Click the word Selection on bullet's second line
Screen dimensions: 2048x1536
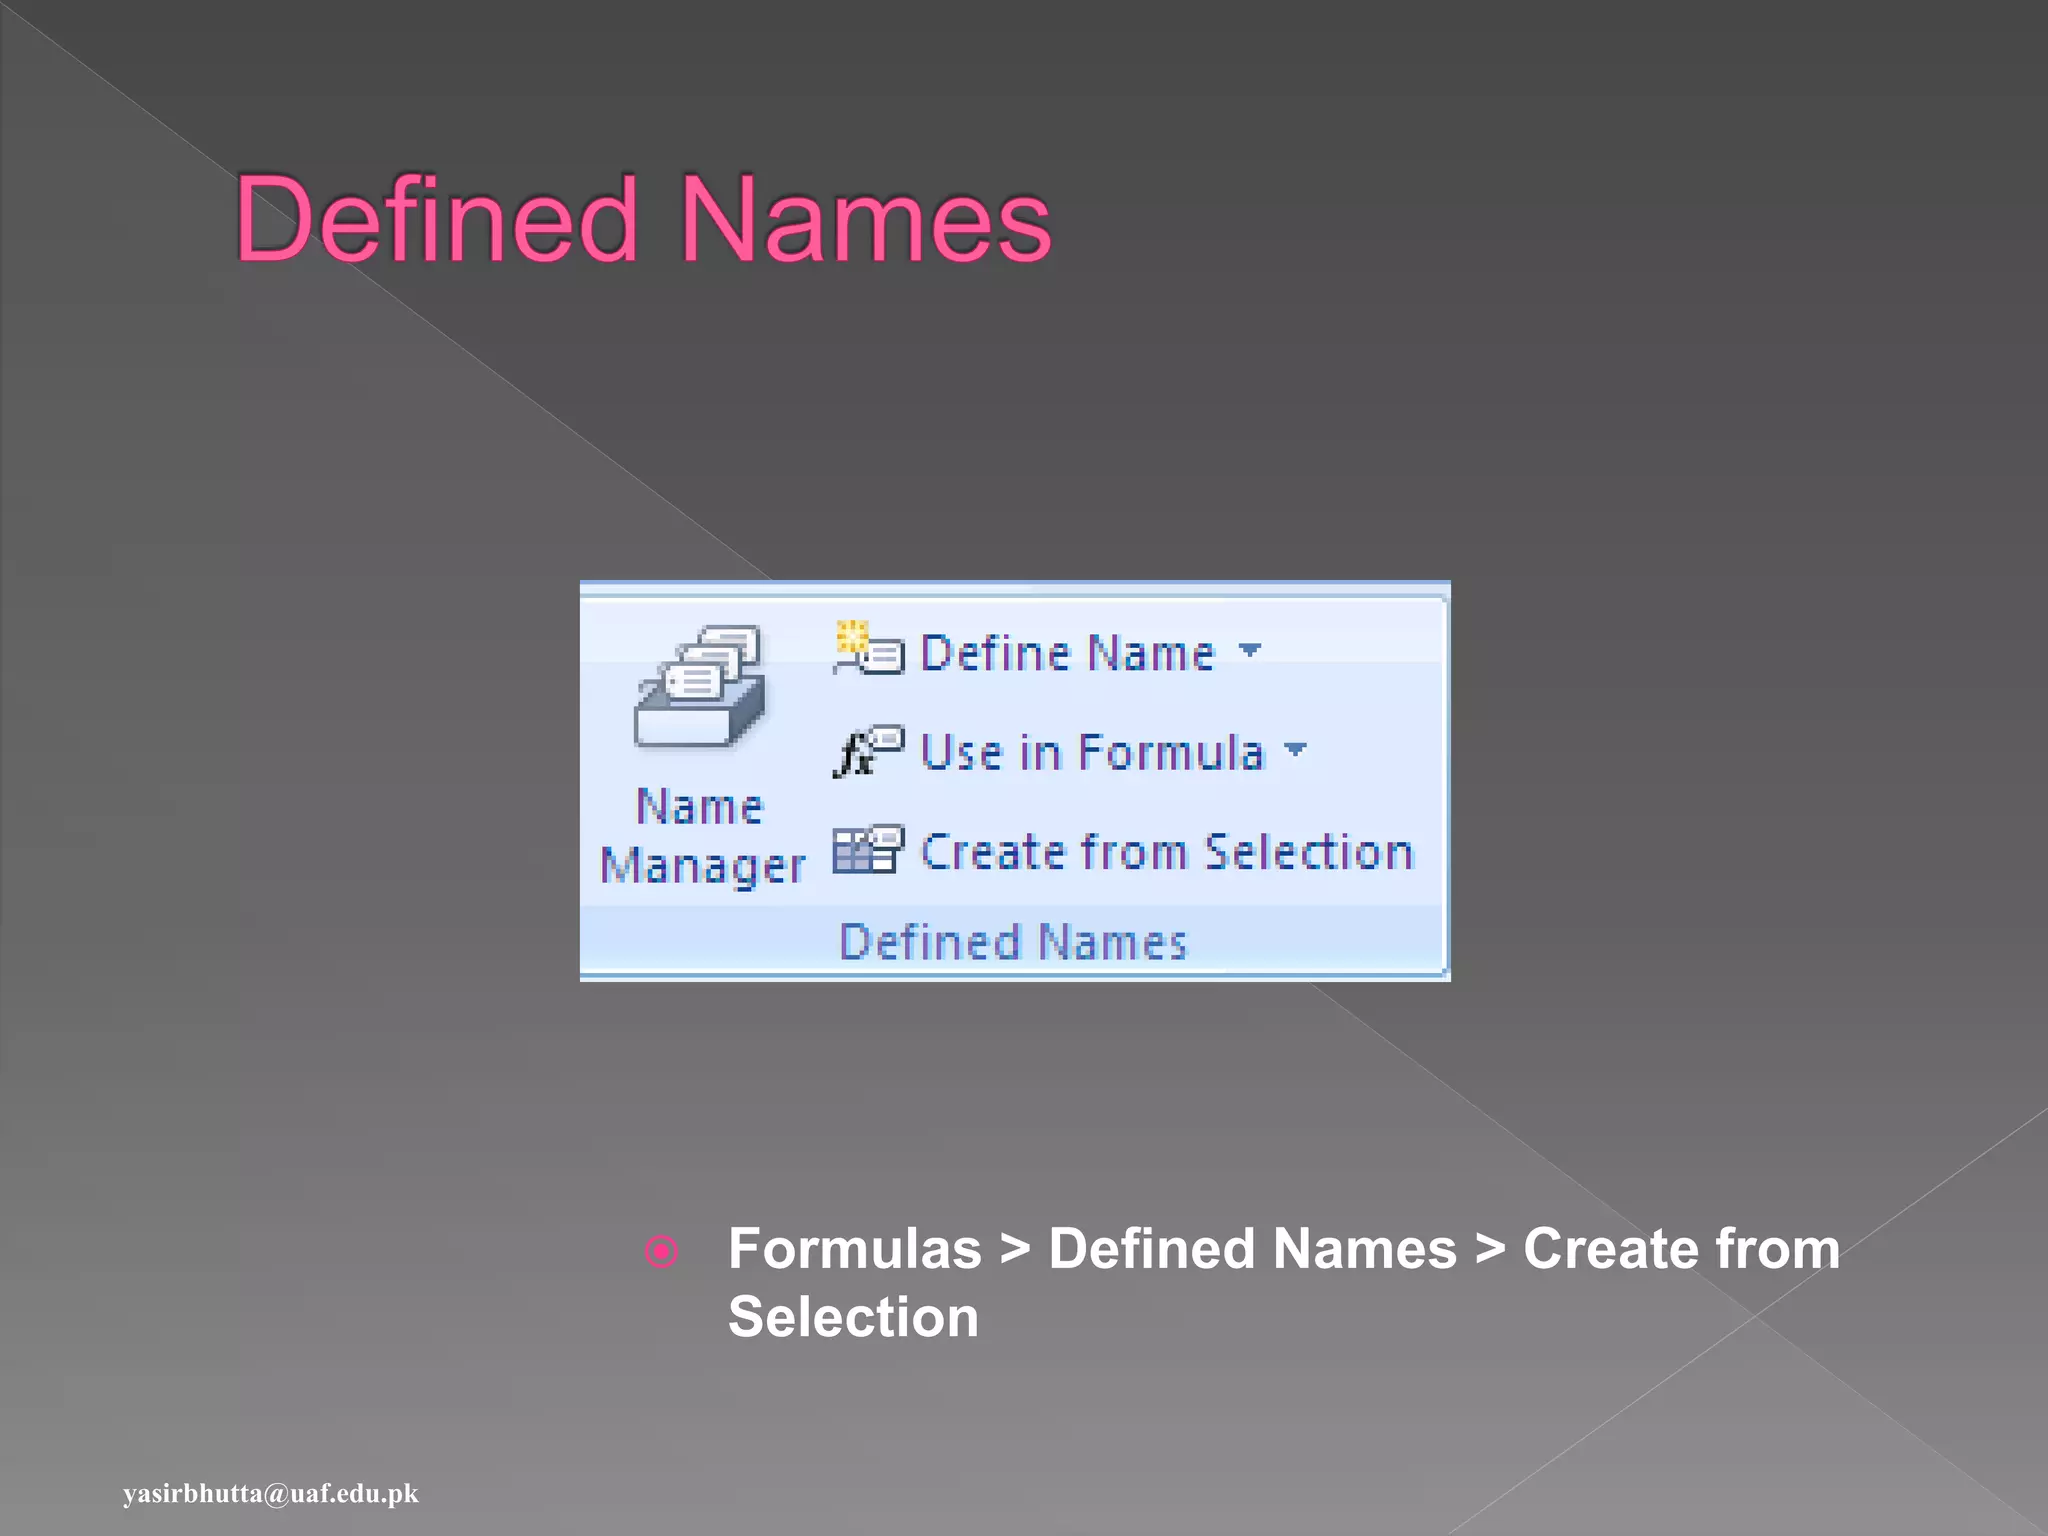(x=853, y=1317)
